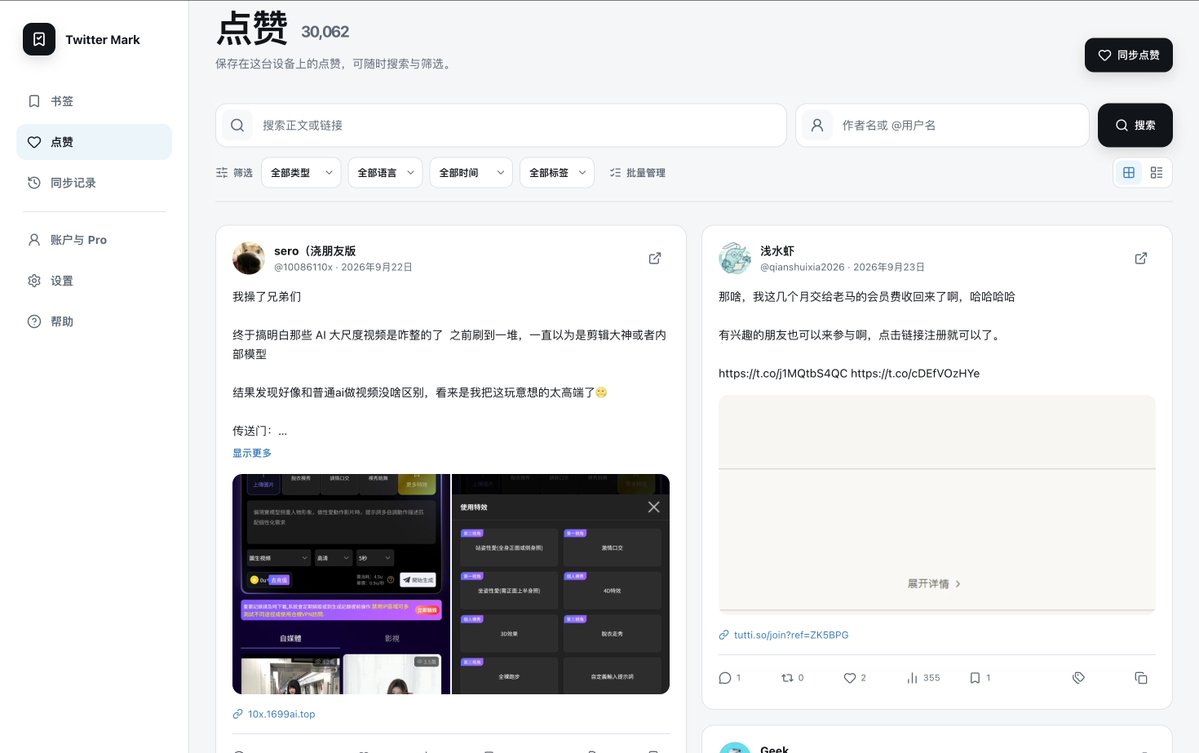The width and height of the screenshot is (1199, 753).
Task: Click 显示更多 to show full tweet
Action: pos(252,453)
